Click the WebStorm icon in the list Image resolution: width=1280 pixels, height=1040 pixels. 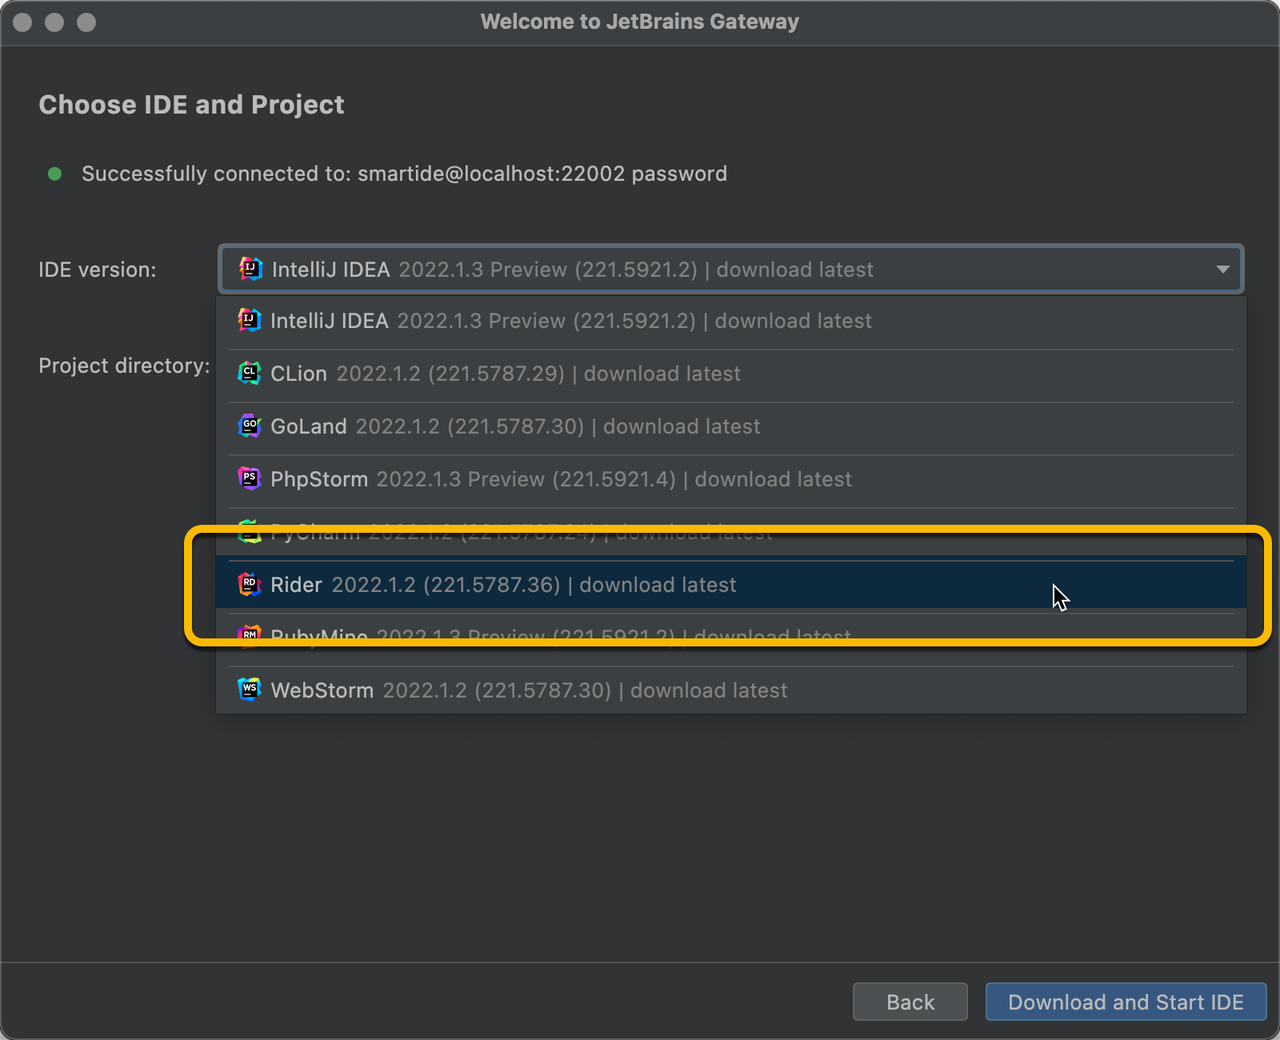[249, 690]
